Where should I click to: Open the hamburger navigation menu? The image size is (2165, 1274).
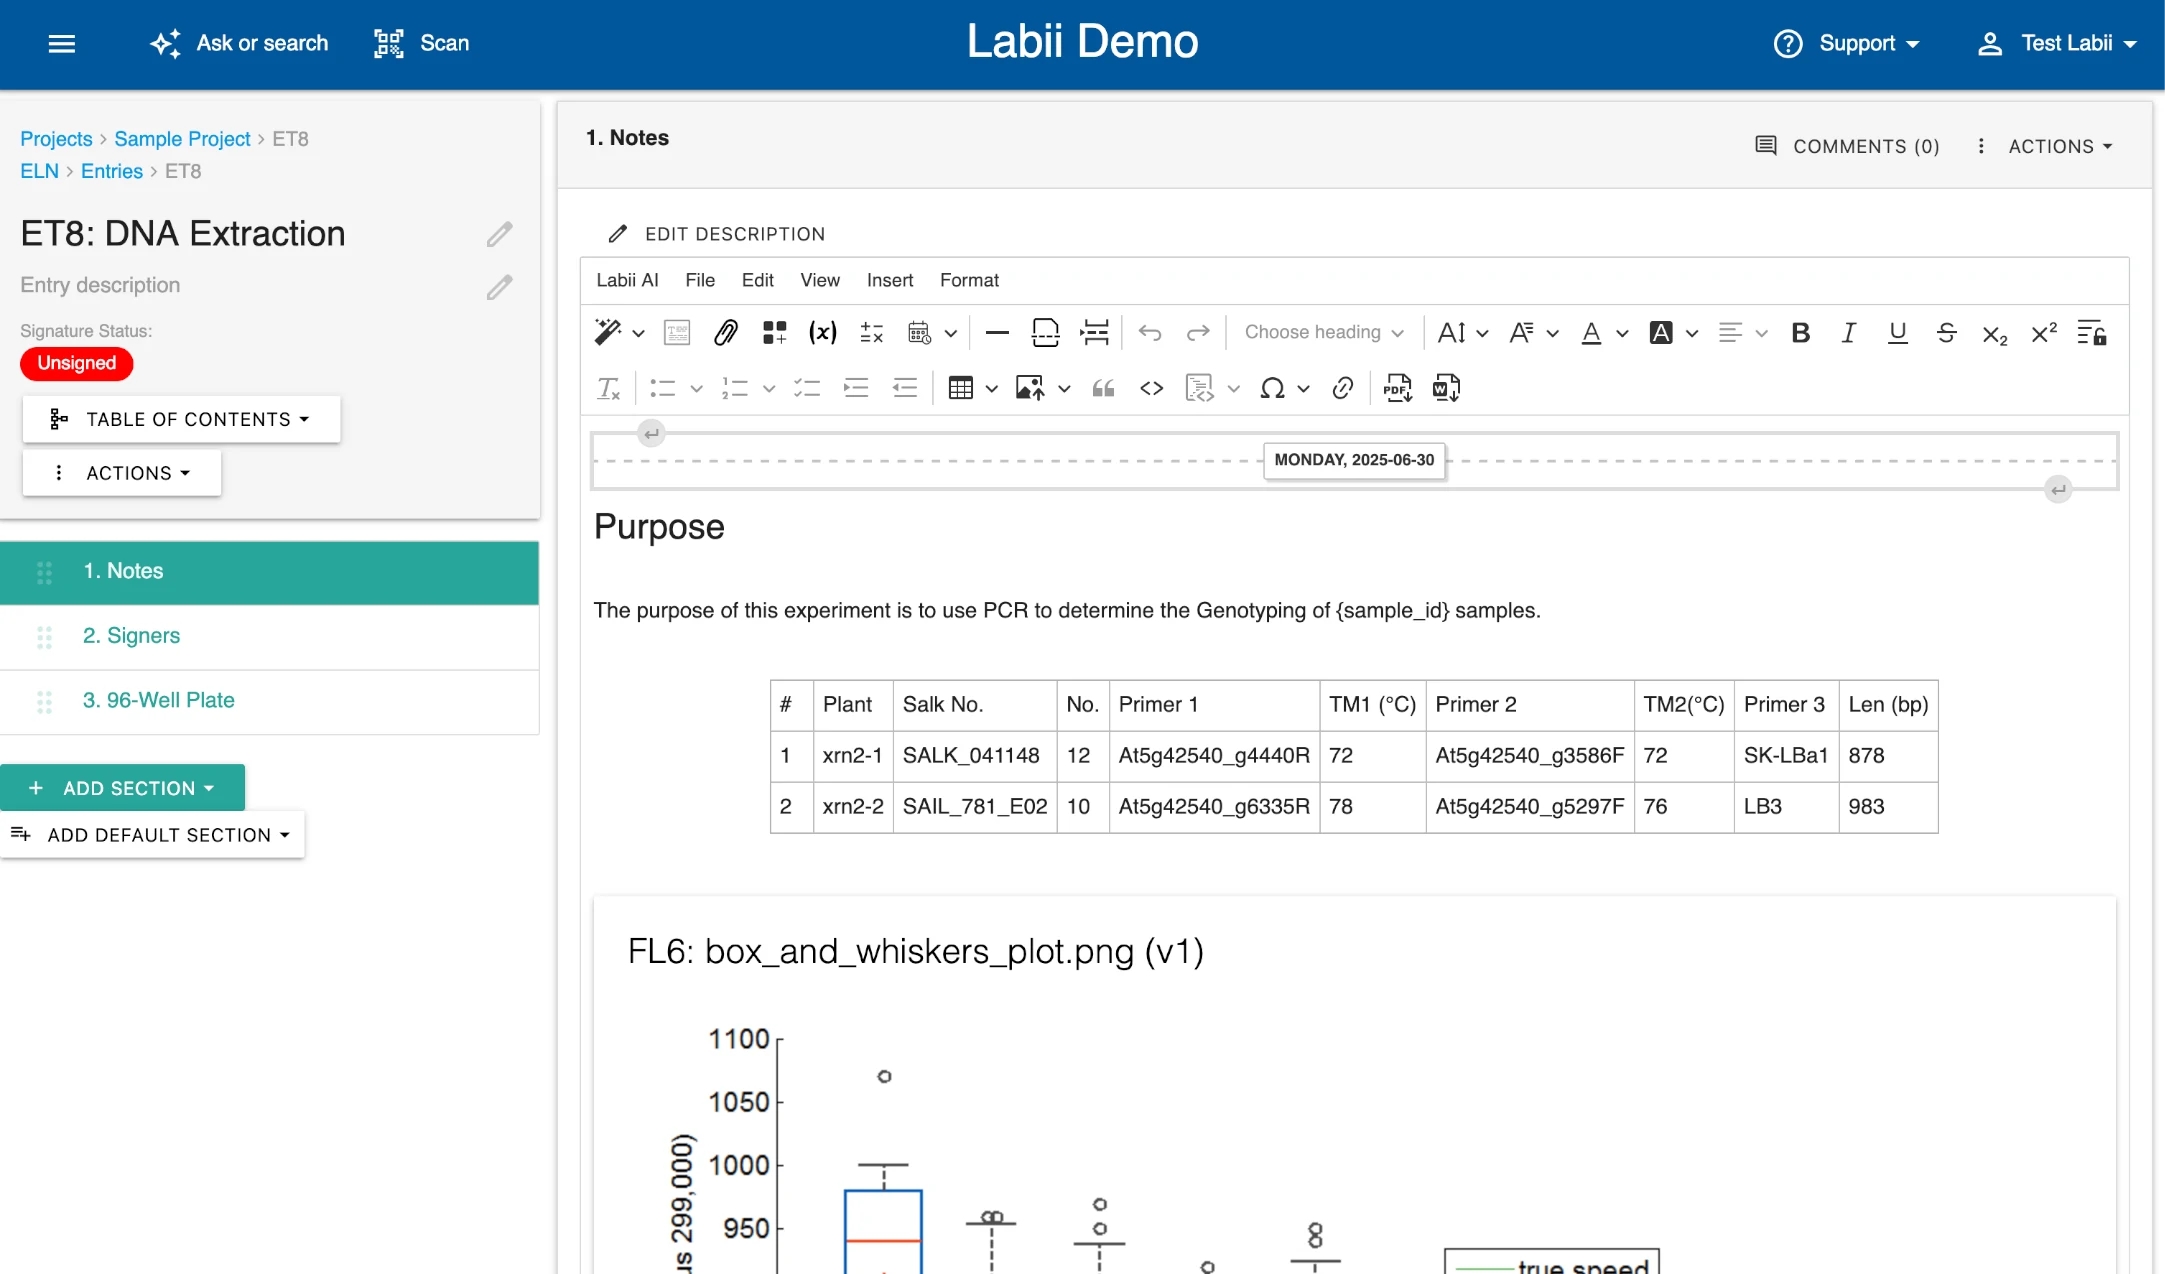[x=62, y=43]
